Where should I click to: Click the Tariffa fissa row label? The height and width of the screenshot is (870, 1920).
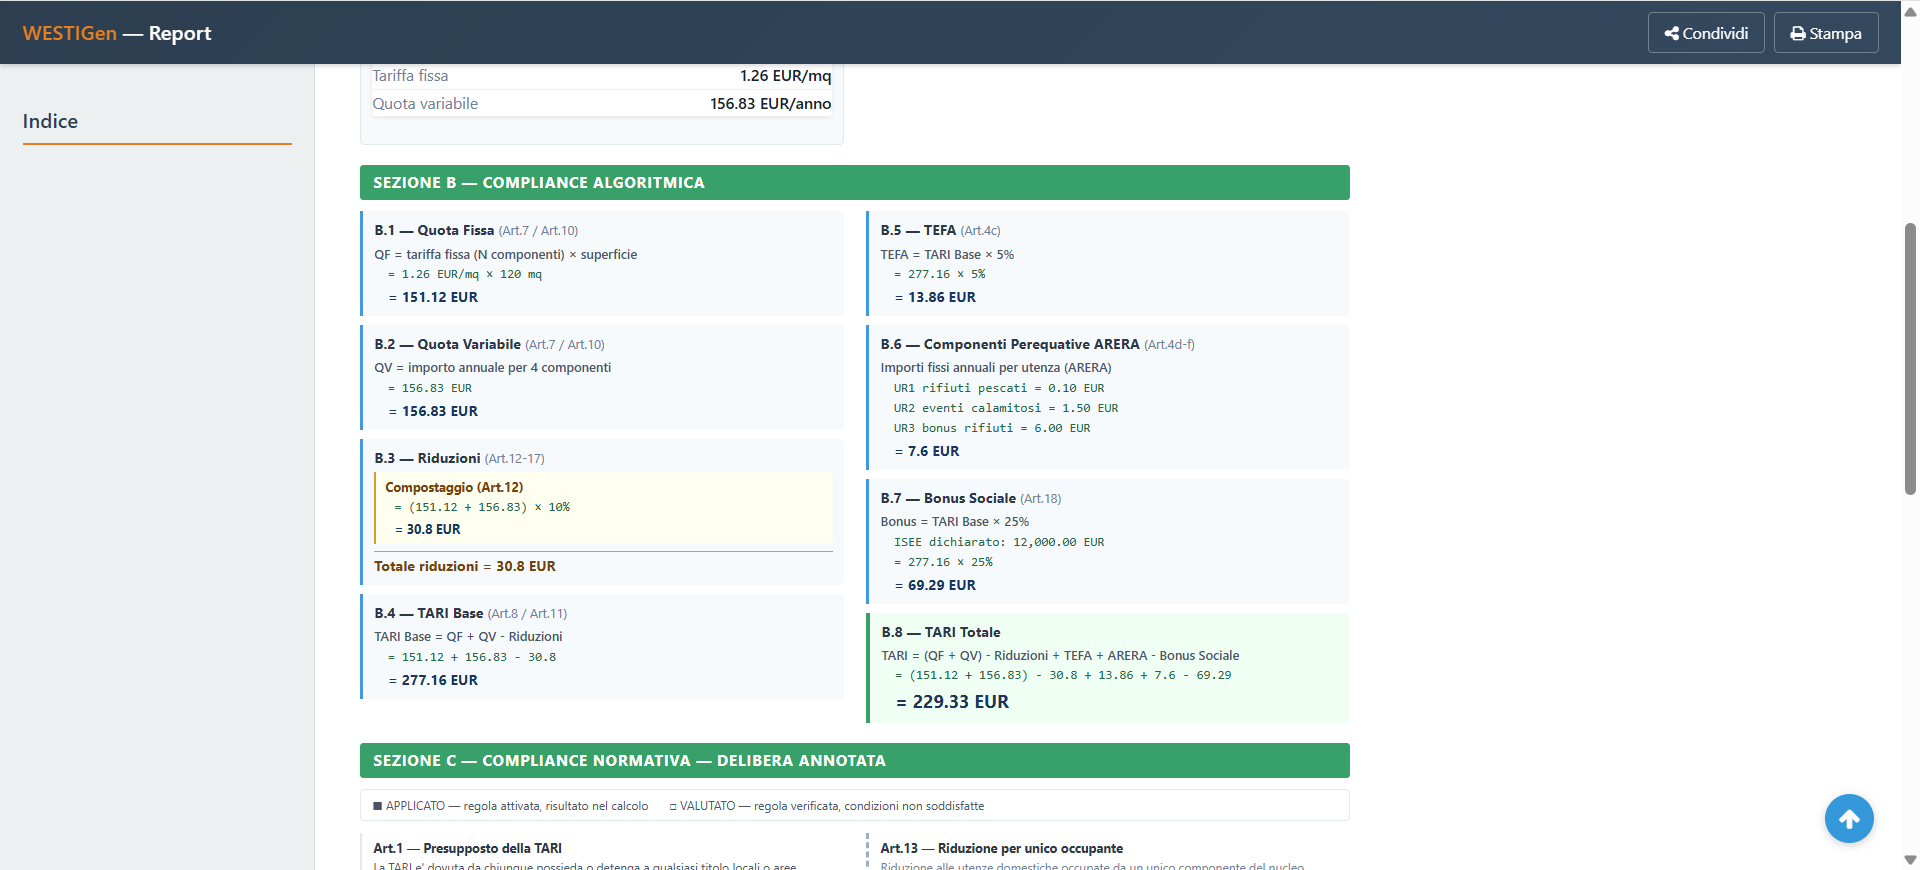tap(410, 76)
